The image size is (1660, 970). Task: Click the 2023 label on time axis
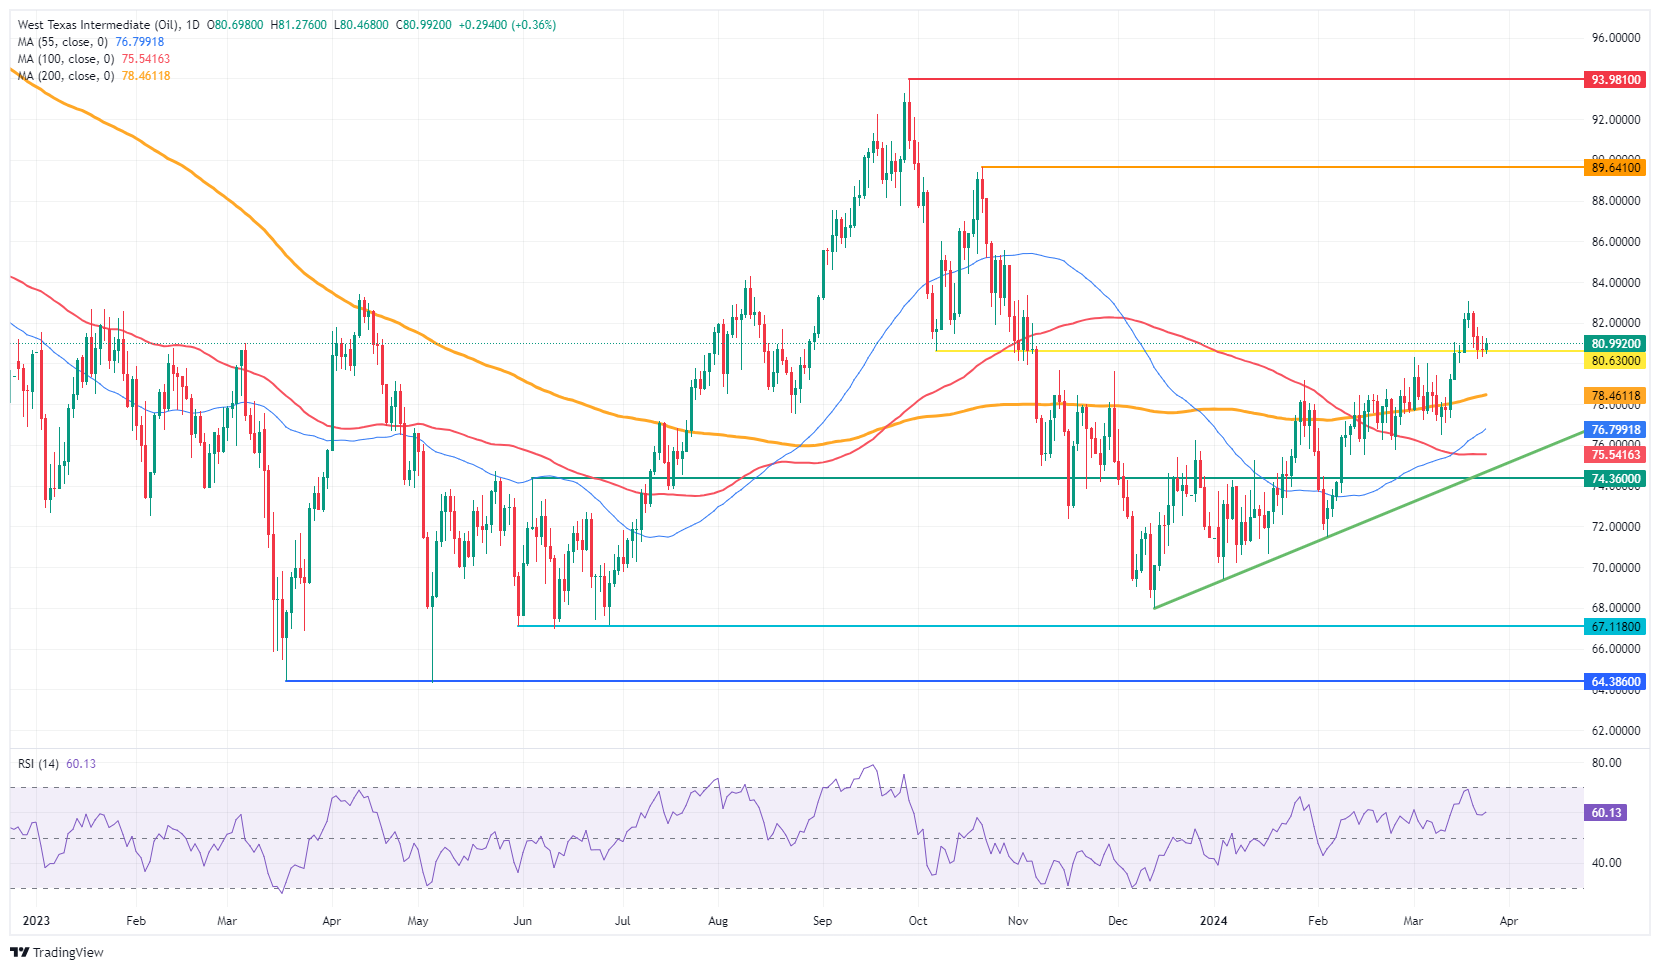pyautogui.click(x=36, y=920)
